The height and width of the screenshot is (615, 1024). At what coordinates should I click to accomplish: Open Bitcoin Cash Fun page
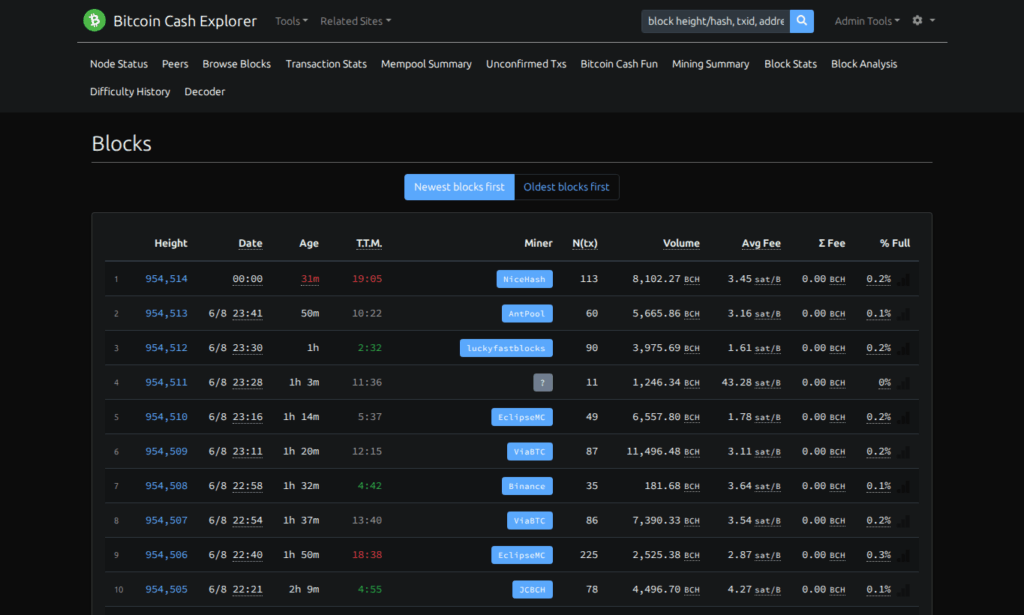(619, 64)
